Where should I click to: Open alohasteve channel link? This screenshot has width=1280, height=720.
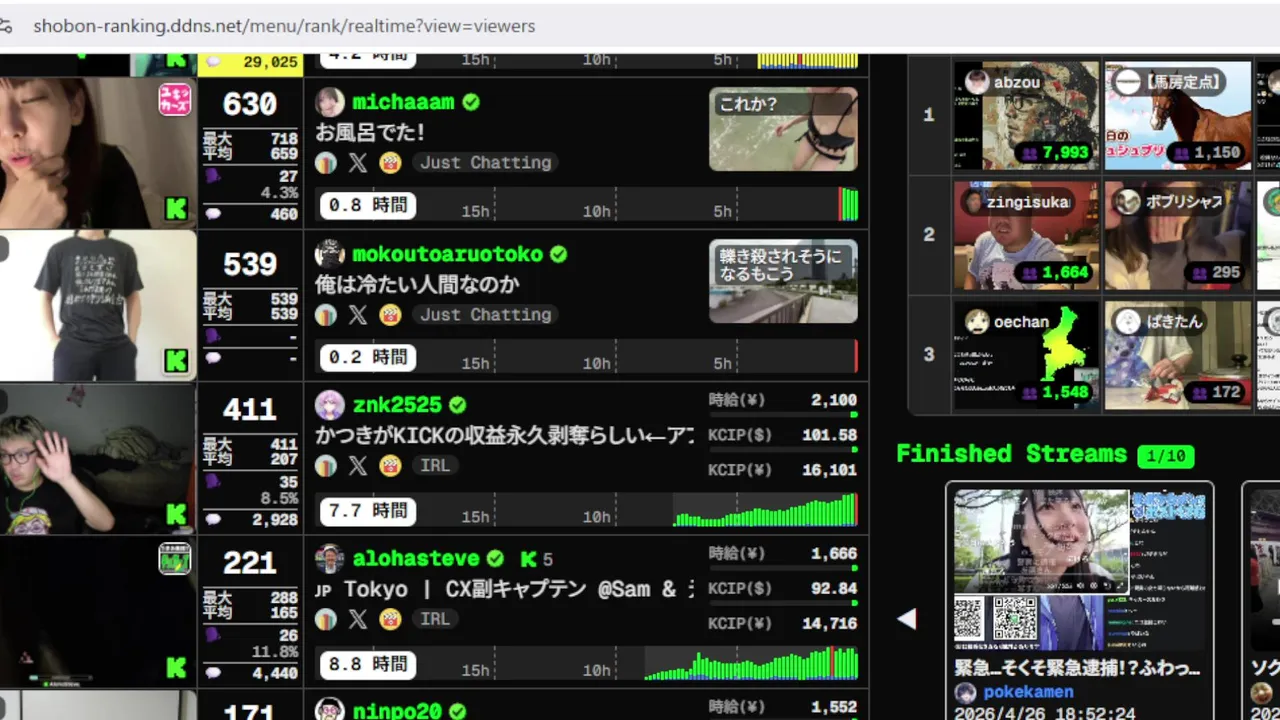pyautogui.click(x=416, y=558)
